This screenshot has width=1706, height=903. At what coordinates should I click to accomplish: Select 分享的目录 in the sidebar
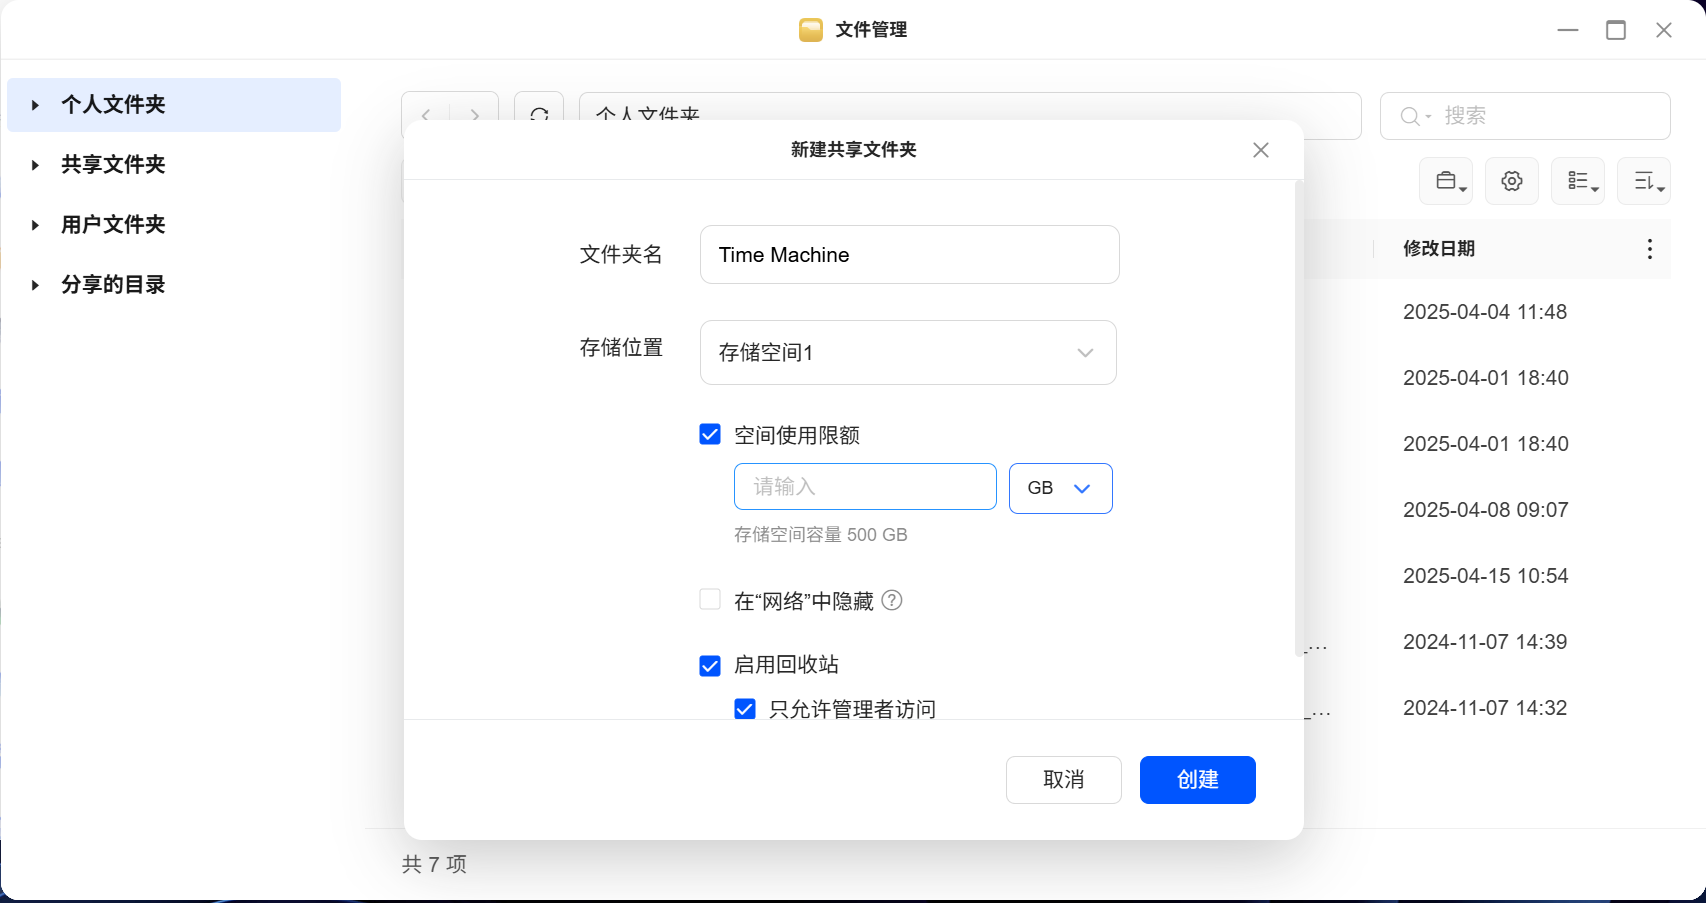point(113,285)
